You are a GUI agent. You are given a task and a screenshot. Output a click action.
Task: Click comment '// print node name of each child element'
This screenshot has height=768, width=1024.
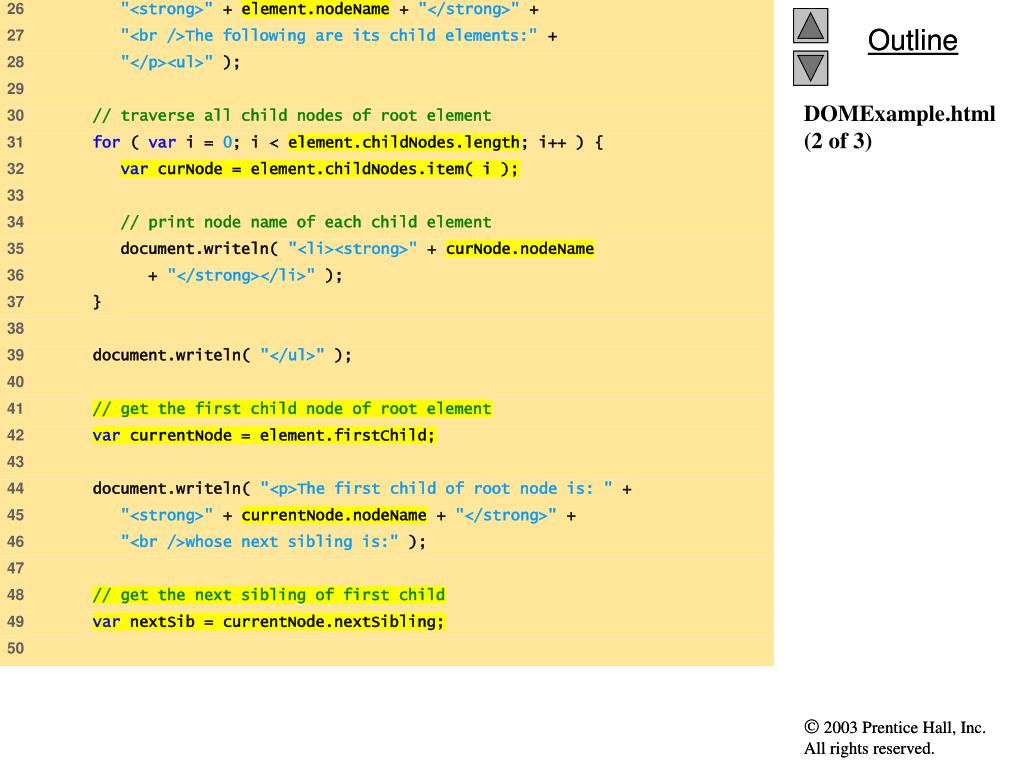coord(306,222)
